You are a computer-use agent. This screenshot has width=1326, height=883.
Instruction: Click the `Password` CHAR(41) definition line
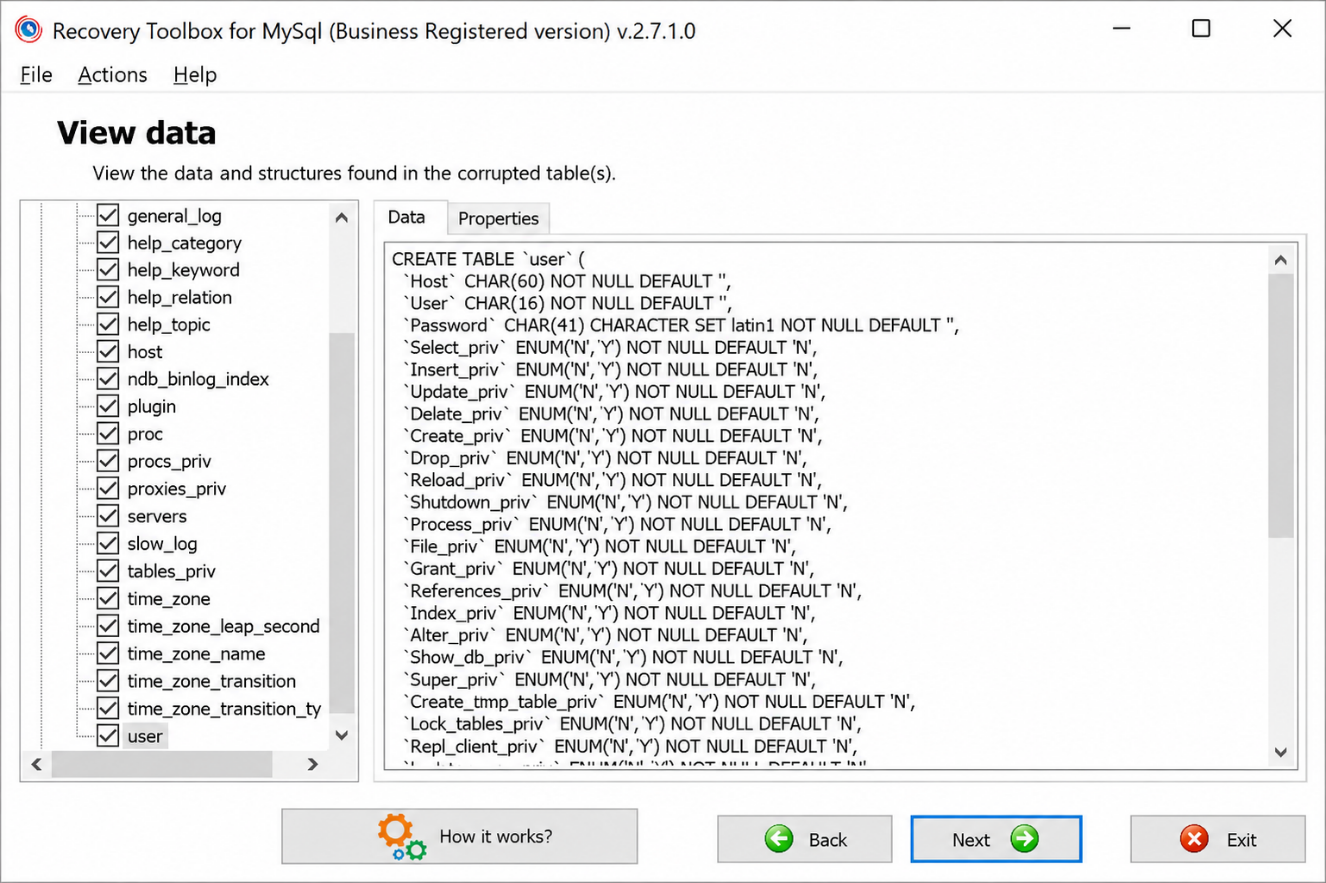coord(680,325)
